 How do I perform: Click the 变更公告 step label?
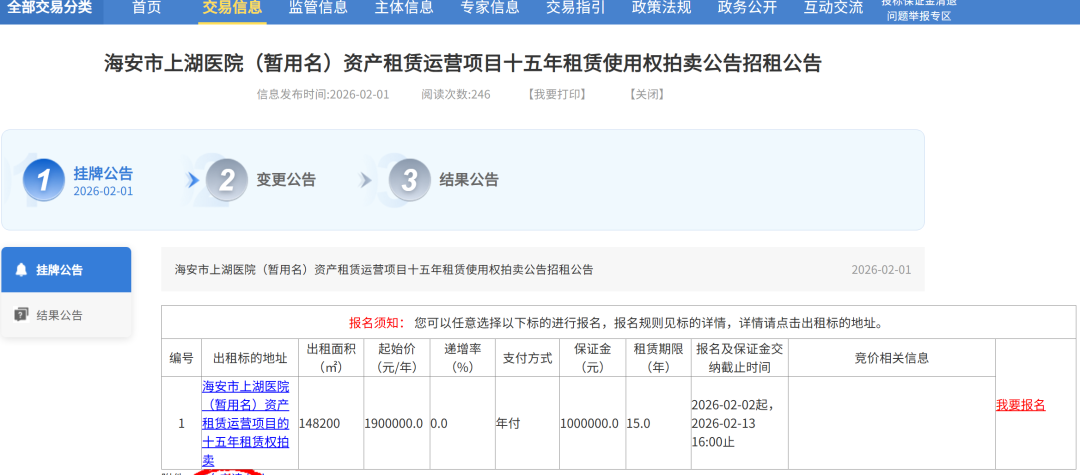(x=286, y=180)
